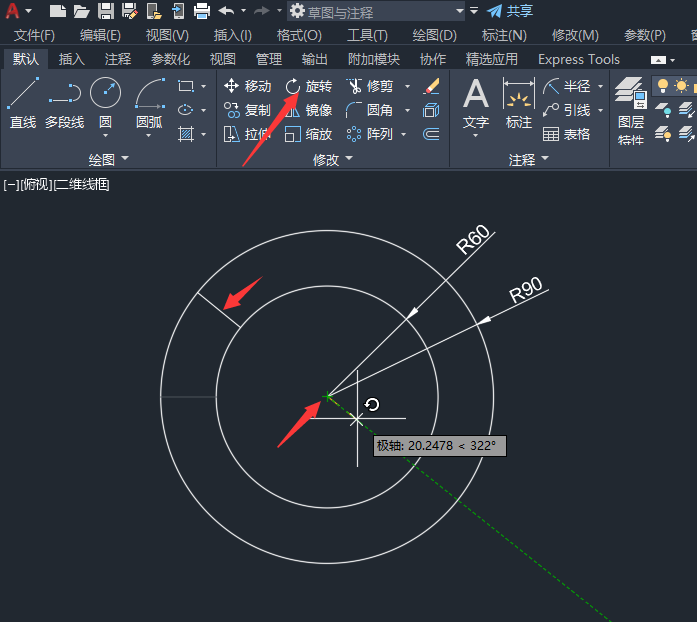The image size is (697, 622).
Task: Create a new drawing file
Action: [x=57, y=11]
